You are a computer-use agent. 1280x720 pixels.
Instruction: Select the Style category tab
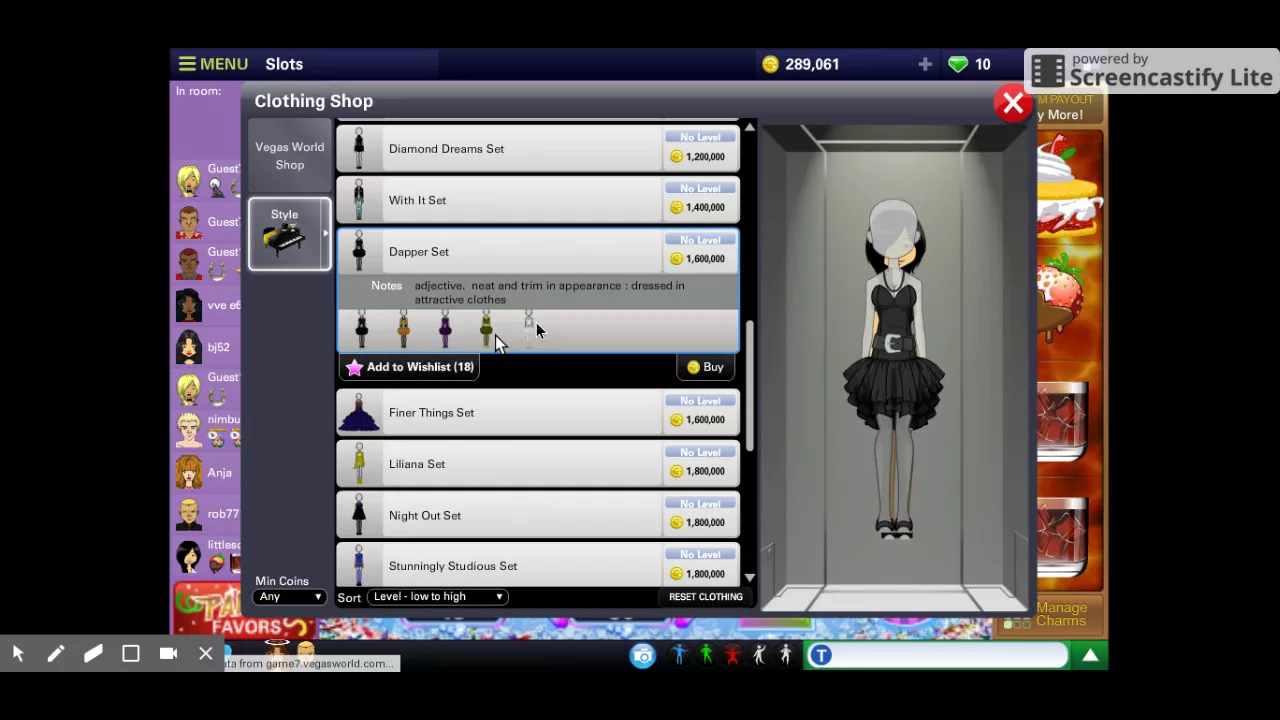click(289, 234)
